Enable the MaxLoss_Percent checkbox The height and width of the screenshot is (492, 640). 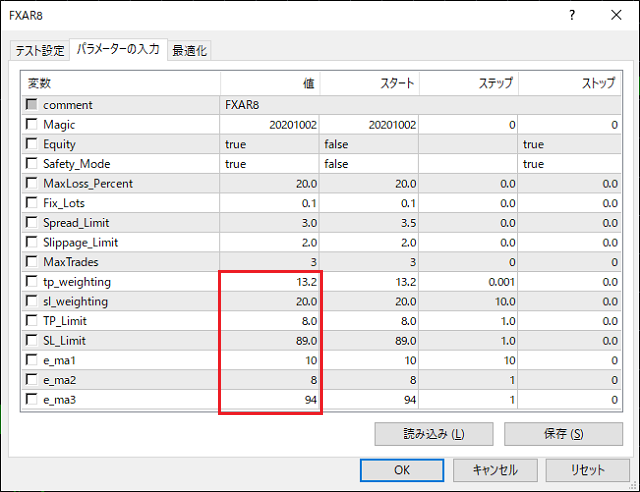point(31,183)
